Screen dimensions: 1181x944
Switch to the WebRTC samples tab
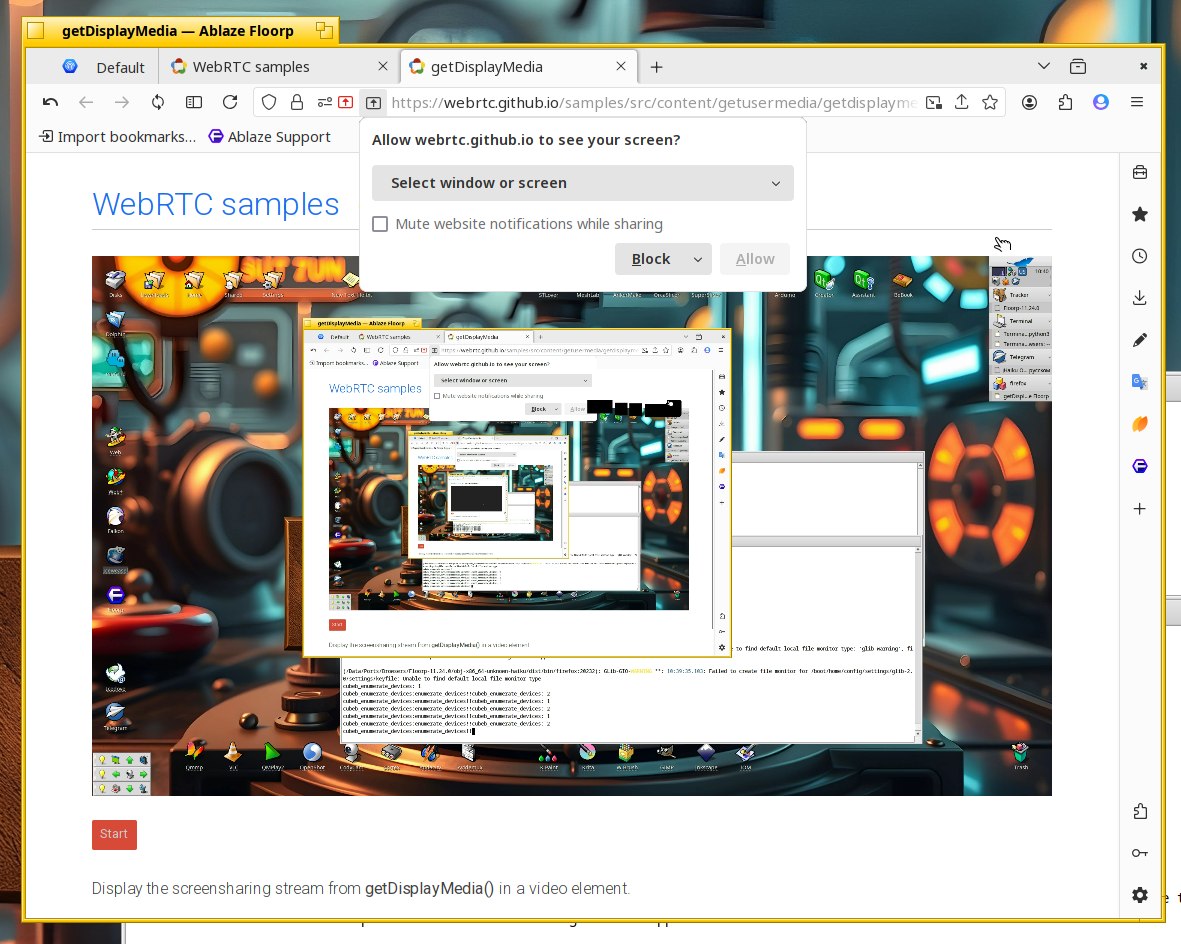(251, 66)
